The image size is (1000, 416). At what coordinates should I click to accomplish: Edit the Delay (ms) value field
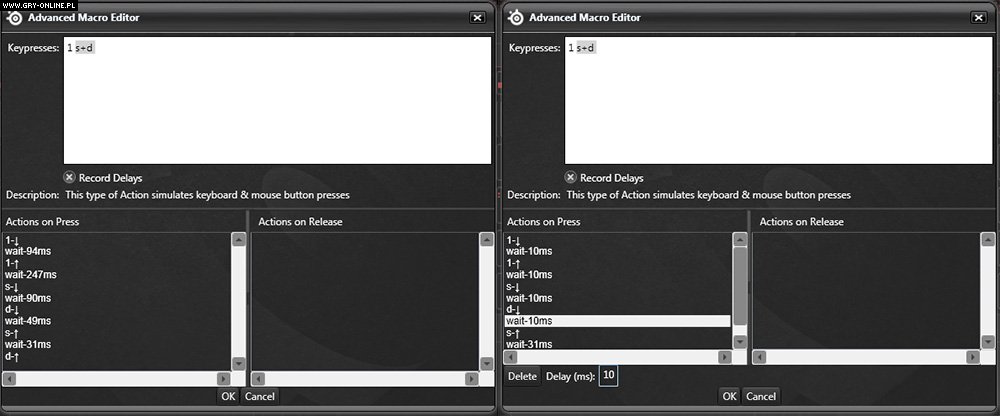point(608,376)
